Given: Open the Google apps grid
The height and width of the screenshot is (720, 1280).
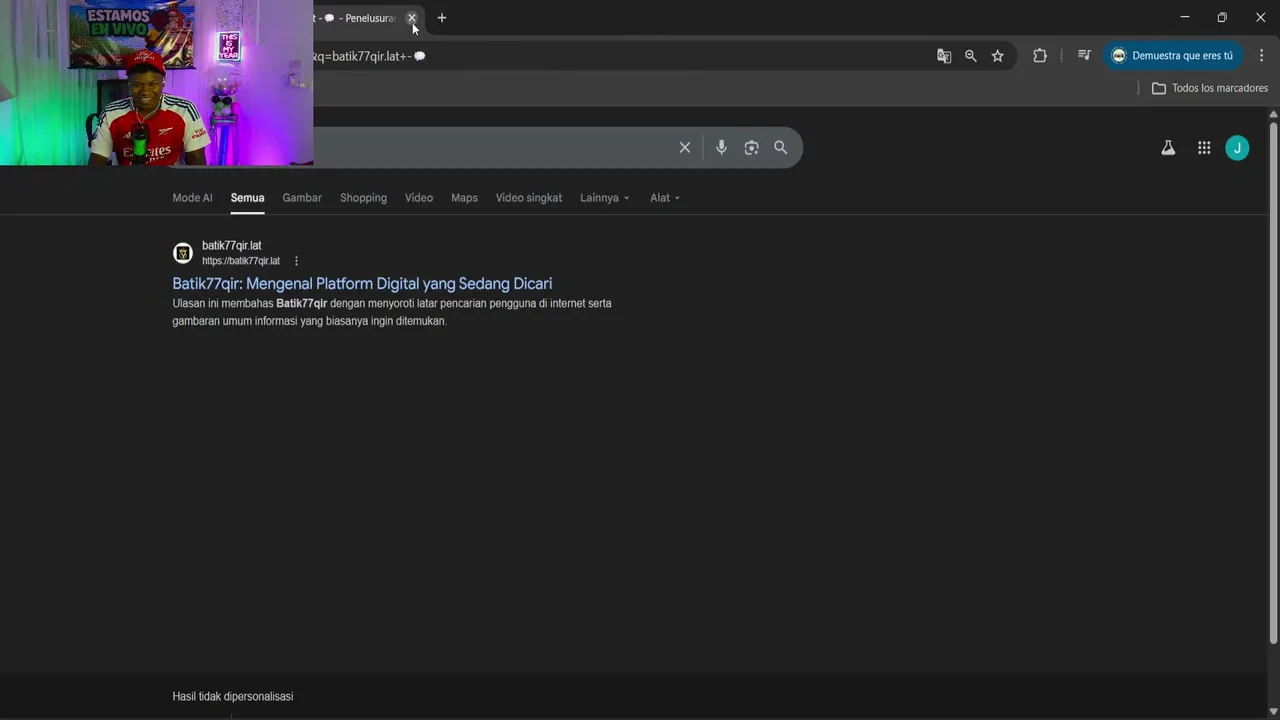Looking at the screenshot, I should pyautogui.click(x=1204, y=148).
